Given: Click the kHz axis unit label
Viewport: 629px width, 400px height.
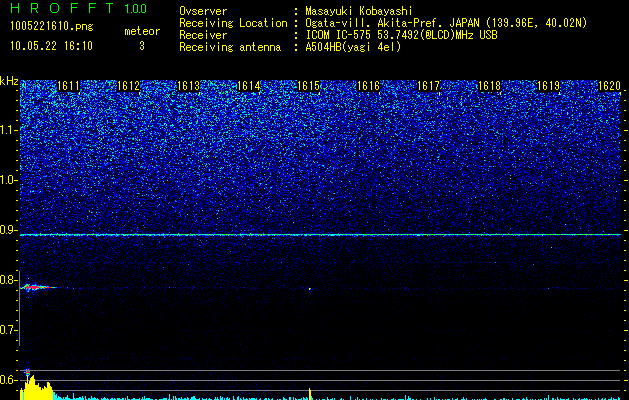Looking at the screenshot, I should tap(9, 81).
